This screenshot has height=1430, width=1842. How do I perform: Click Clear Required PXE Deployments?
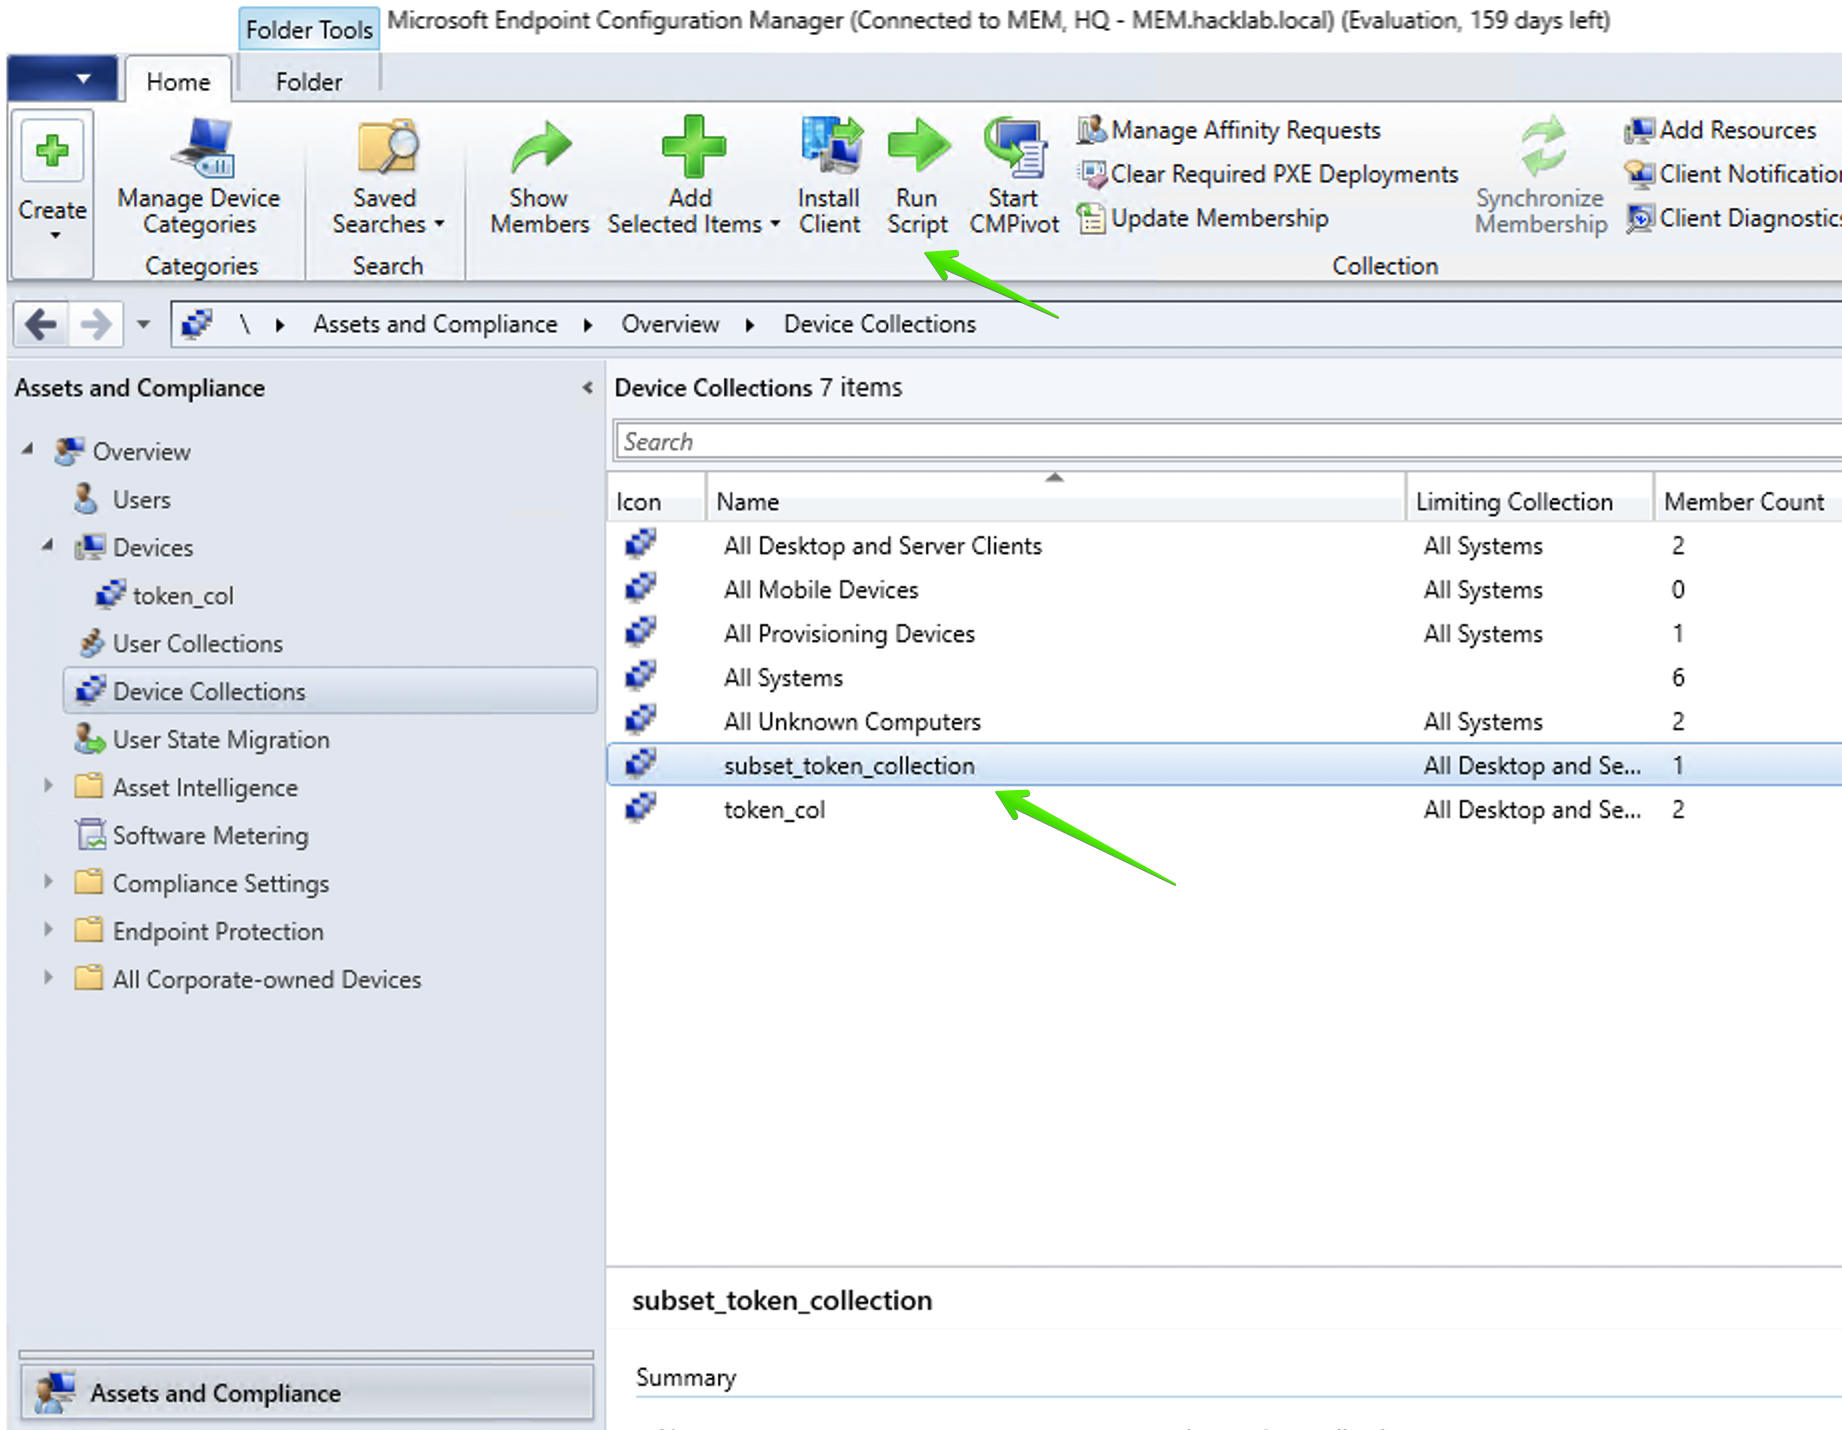coord(1268,174)
